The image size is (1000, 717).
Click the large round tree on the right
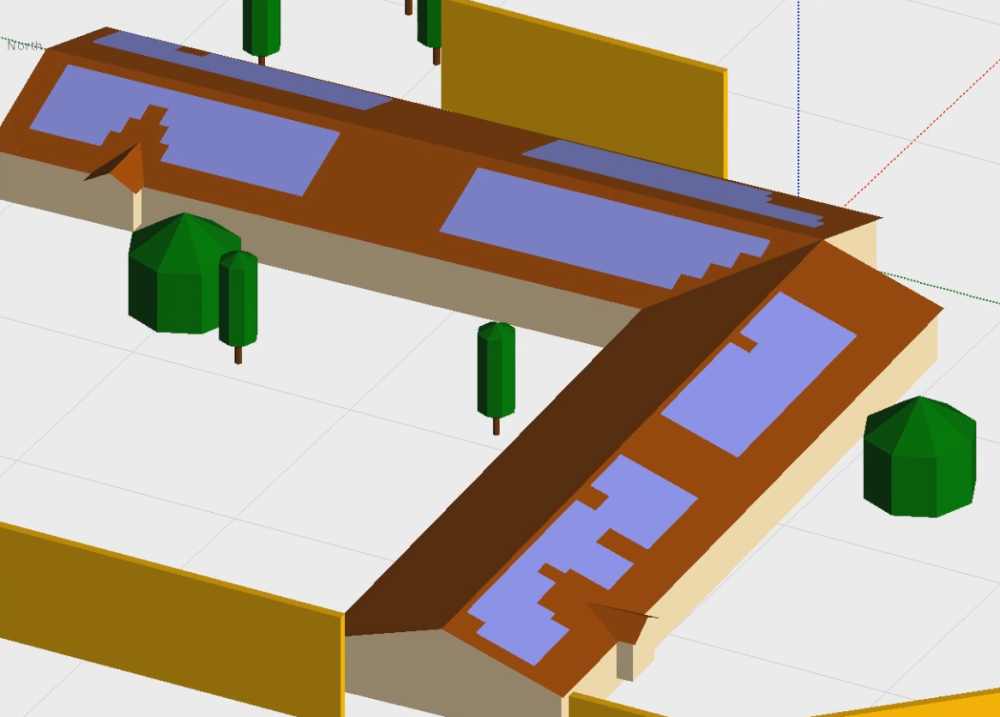click(x=919, y=458)
